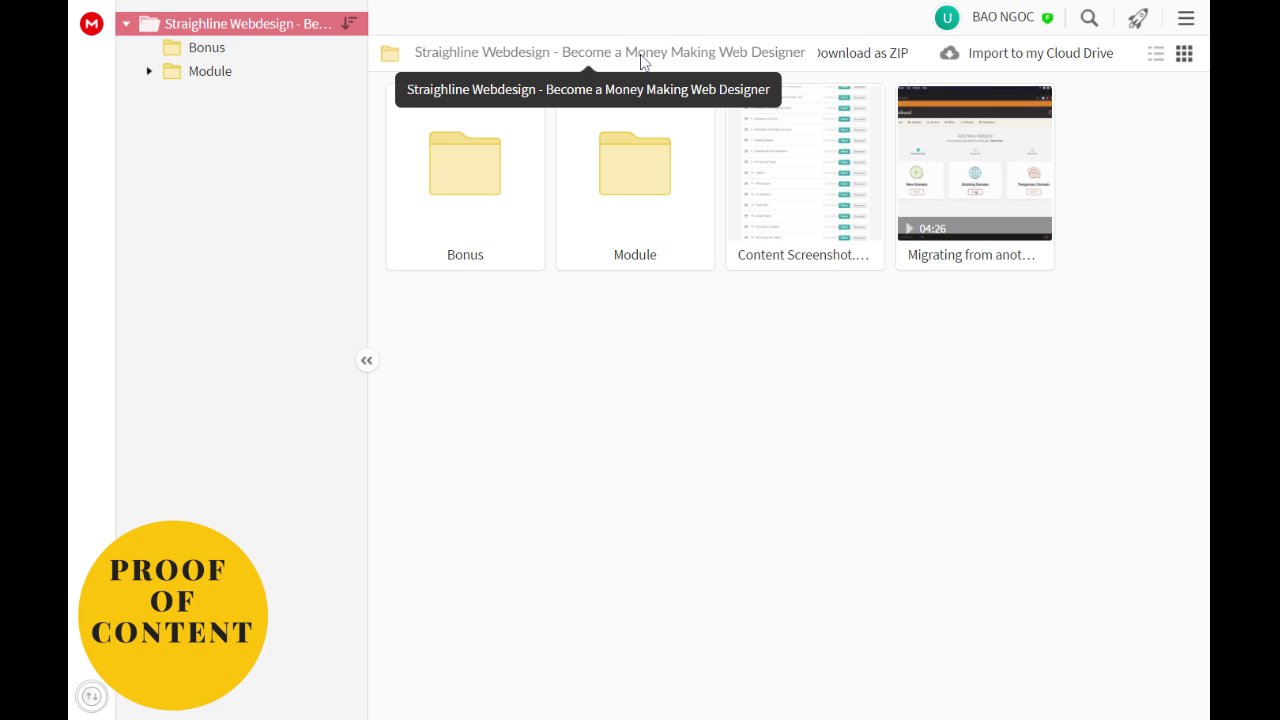Switch to list view
Screen dimensions: 1280x720
(1156, 54)
